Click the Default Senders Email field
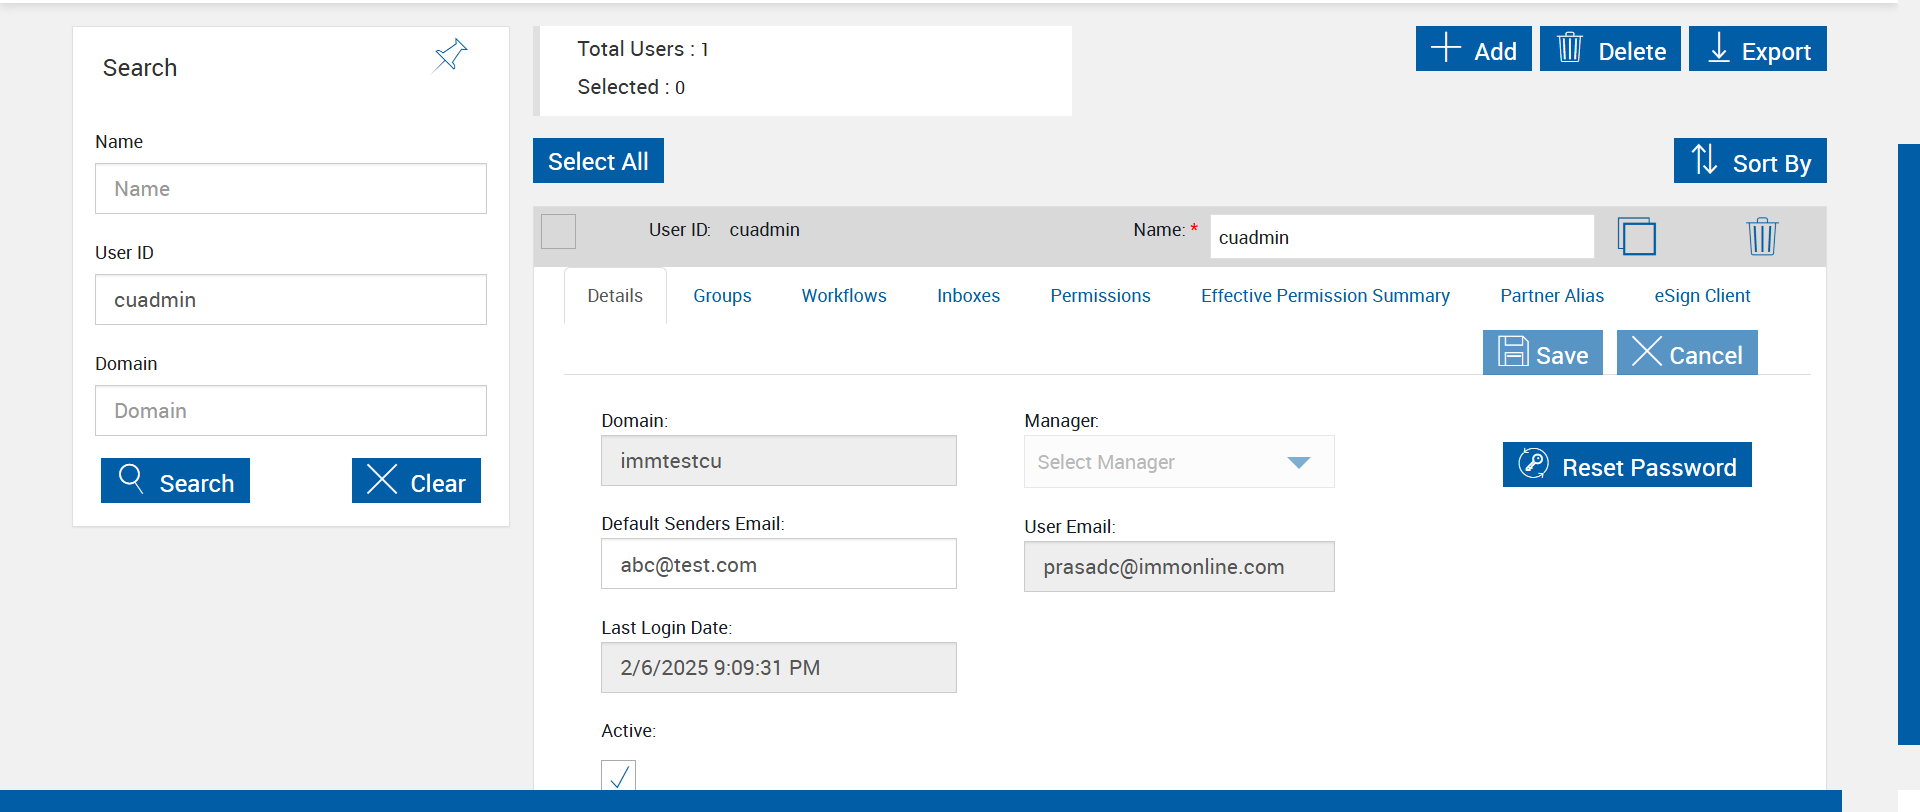Image resolution: width=1920 pixels, height=812 pixels. pos(779,564)
